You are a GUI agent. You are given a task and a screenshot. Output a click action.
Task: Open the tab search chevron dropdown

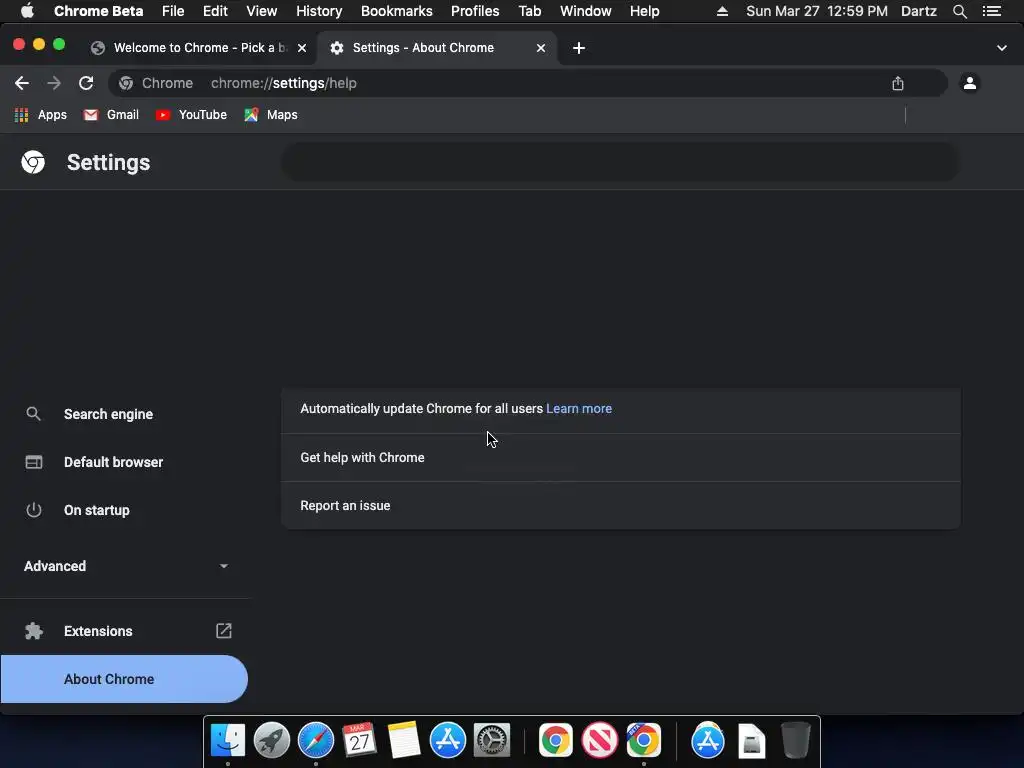tap(1002, 48)
